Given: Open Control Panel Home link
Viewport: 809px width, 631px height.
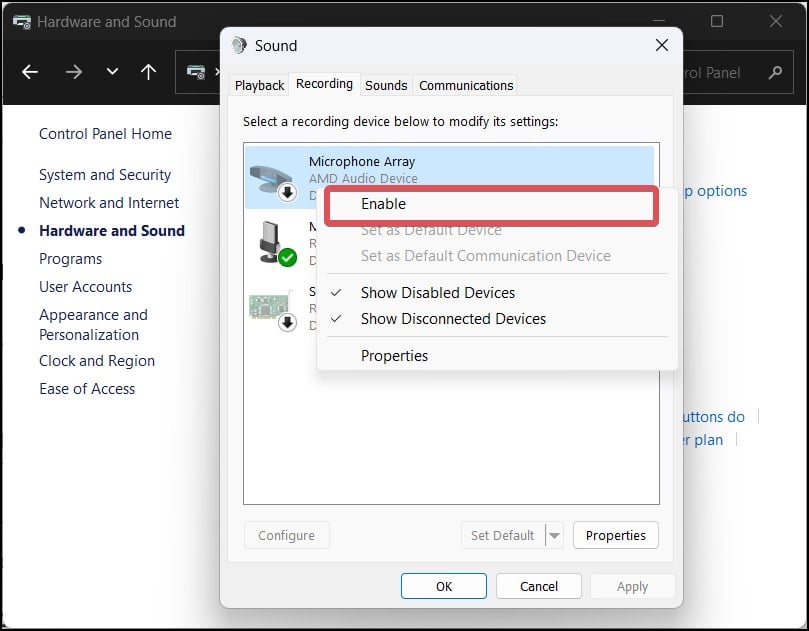Looking at the screenshot, I should pyautogui.click(x=105, y=134).
